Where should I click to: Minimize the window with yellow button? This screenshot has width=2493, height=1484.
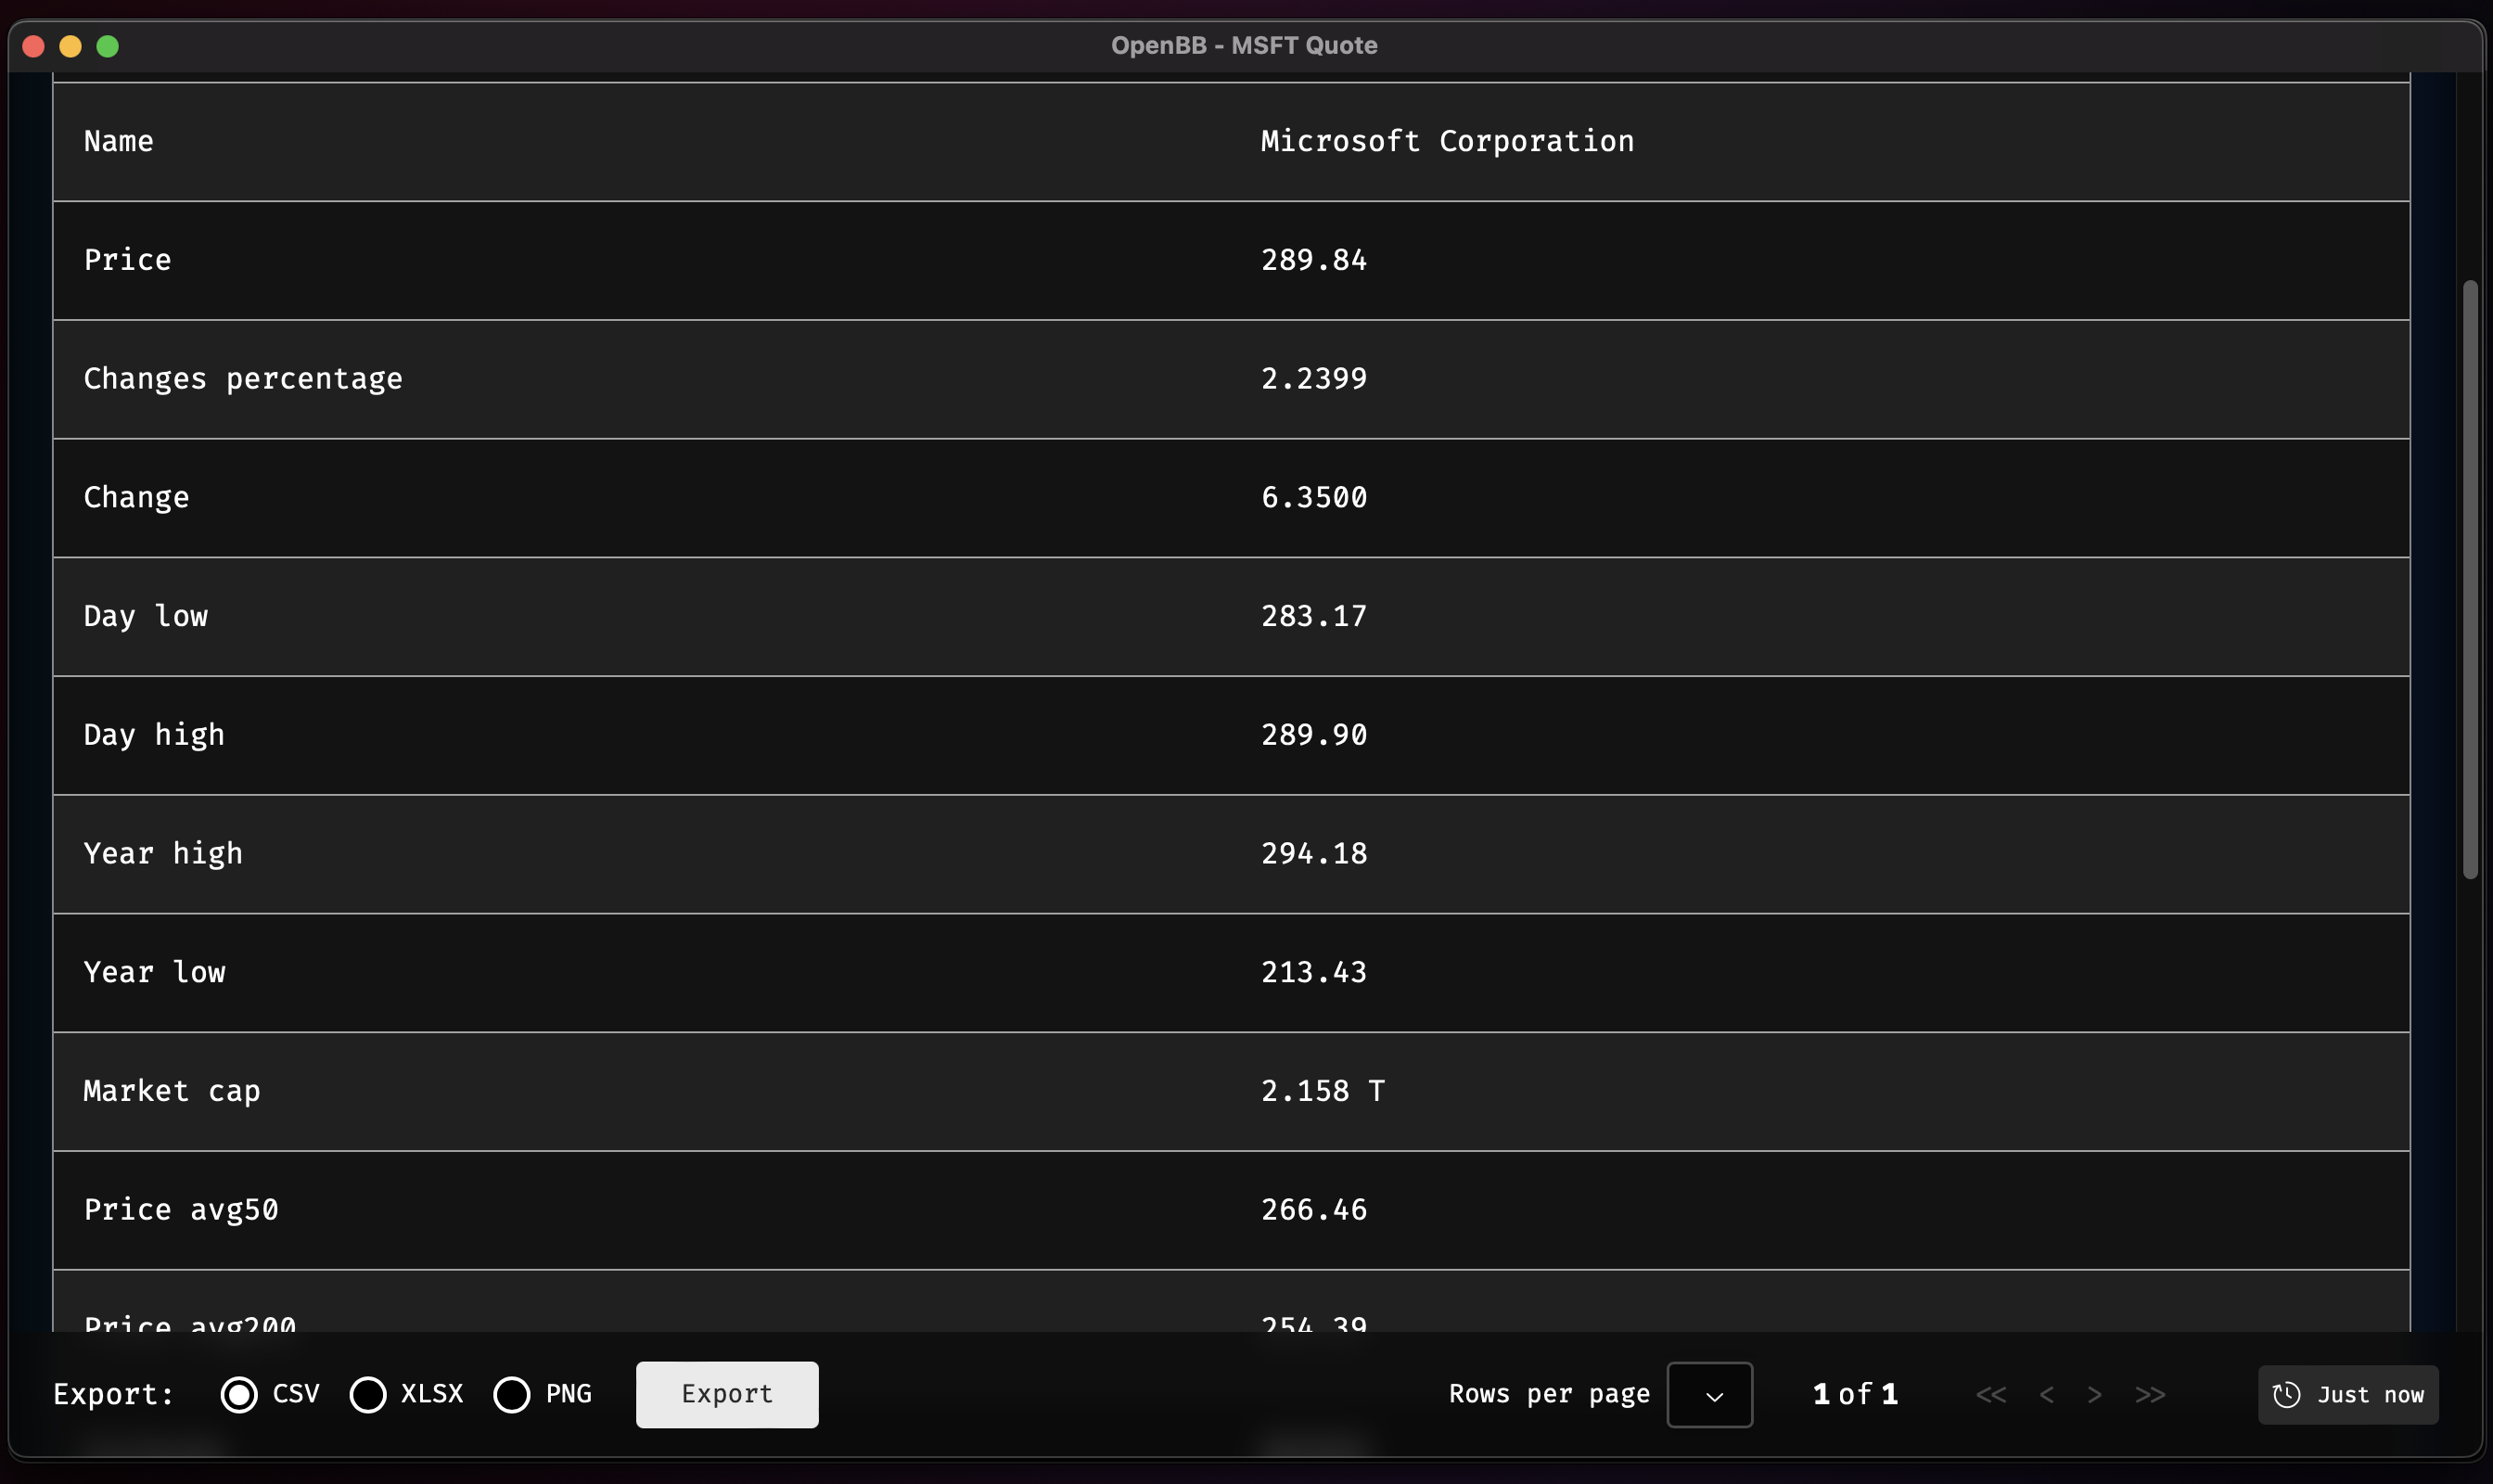click(71, 46)
